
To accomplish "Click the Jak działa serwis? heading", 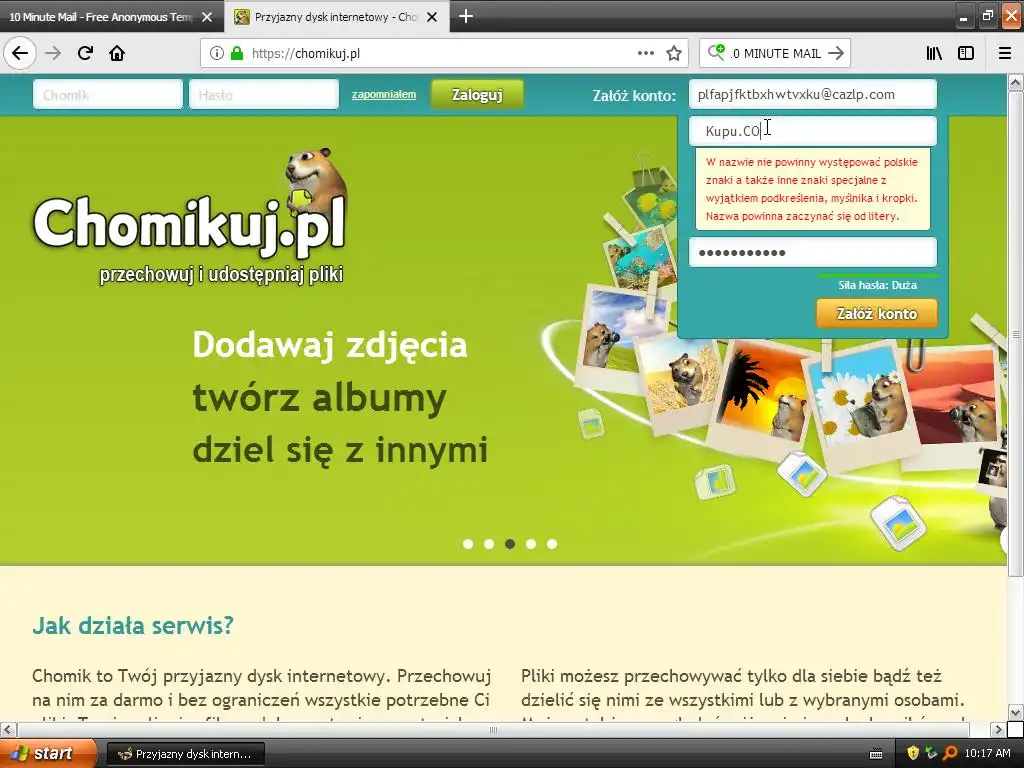I will (133, 625).
